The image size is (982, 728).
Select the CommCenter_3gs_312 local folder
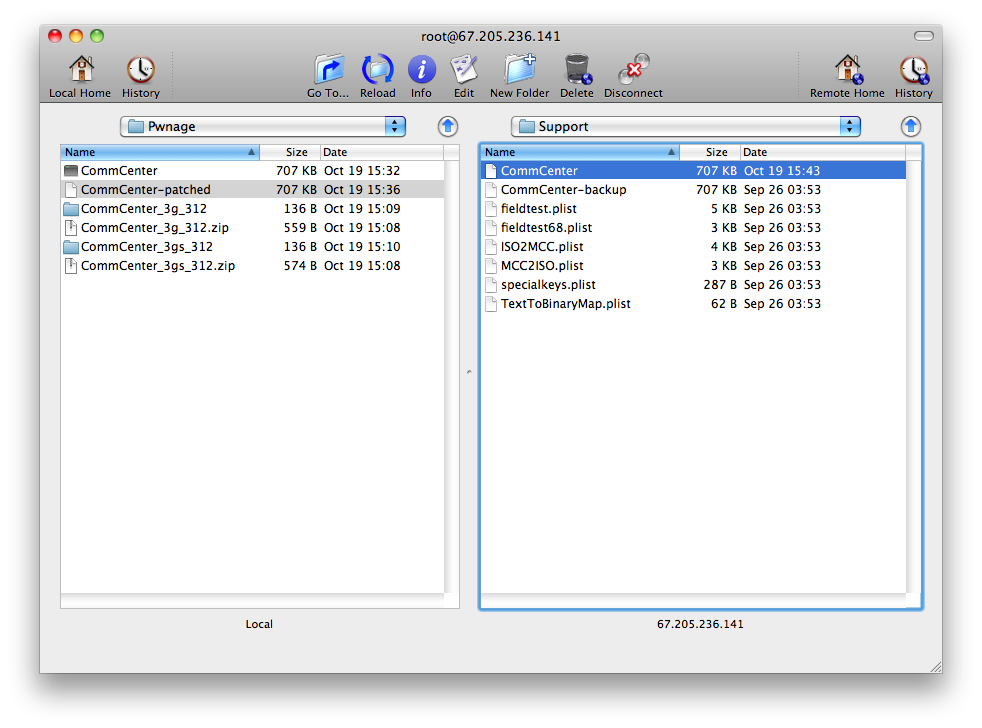[146, 247]
